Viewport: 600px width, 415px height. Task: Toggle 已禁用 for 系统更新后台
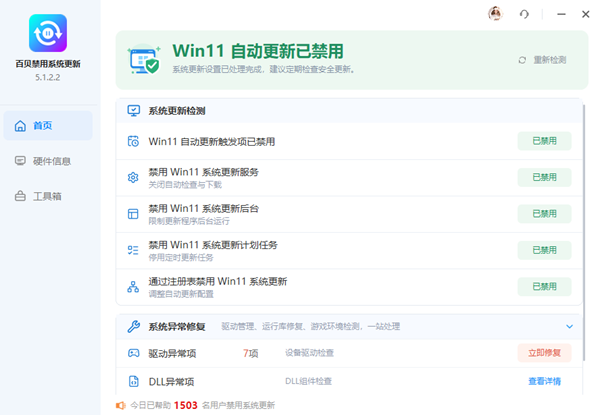[x=545, y=214]
